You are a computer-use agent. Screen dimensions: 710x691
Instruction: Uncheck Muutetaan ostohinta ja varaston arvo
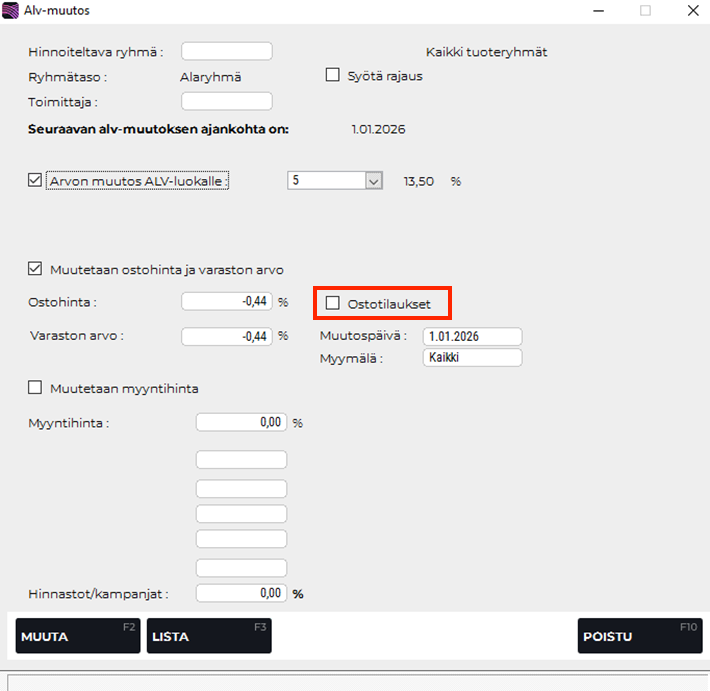pyautogui.click(x=35, y=269)
